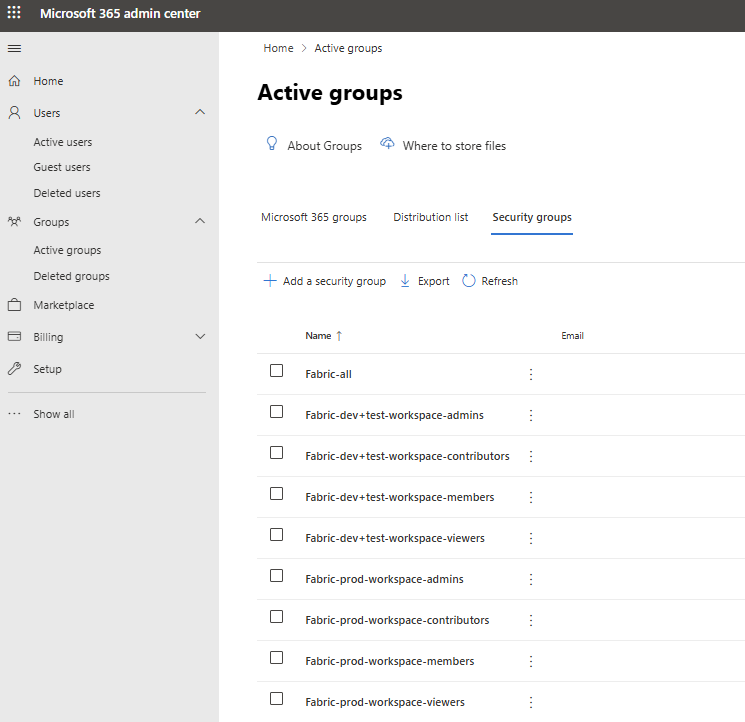Check the Fabric-prod-workspace-contributors checkbox
This screenshot has width=745, height=722.
277,617
